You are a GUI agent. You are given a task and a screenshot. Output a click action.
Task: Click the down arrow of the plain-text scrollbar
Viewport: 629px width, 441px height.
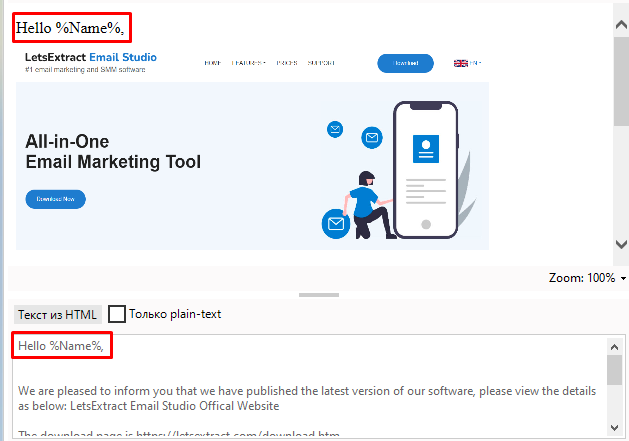pos(614,428)
